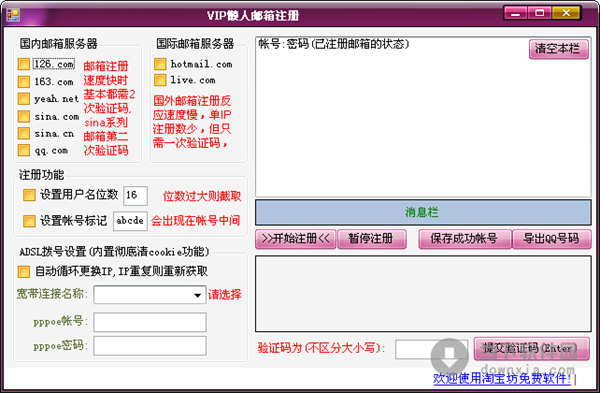Click 提交验证码(Enter) button
The height and width of the screenshot is (393, 600).
[x=532, y=349]
